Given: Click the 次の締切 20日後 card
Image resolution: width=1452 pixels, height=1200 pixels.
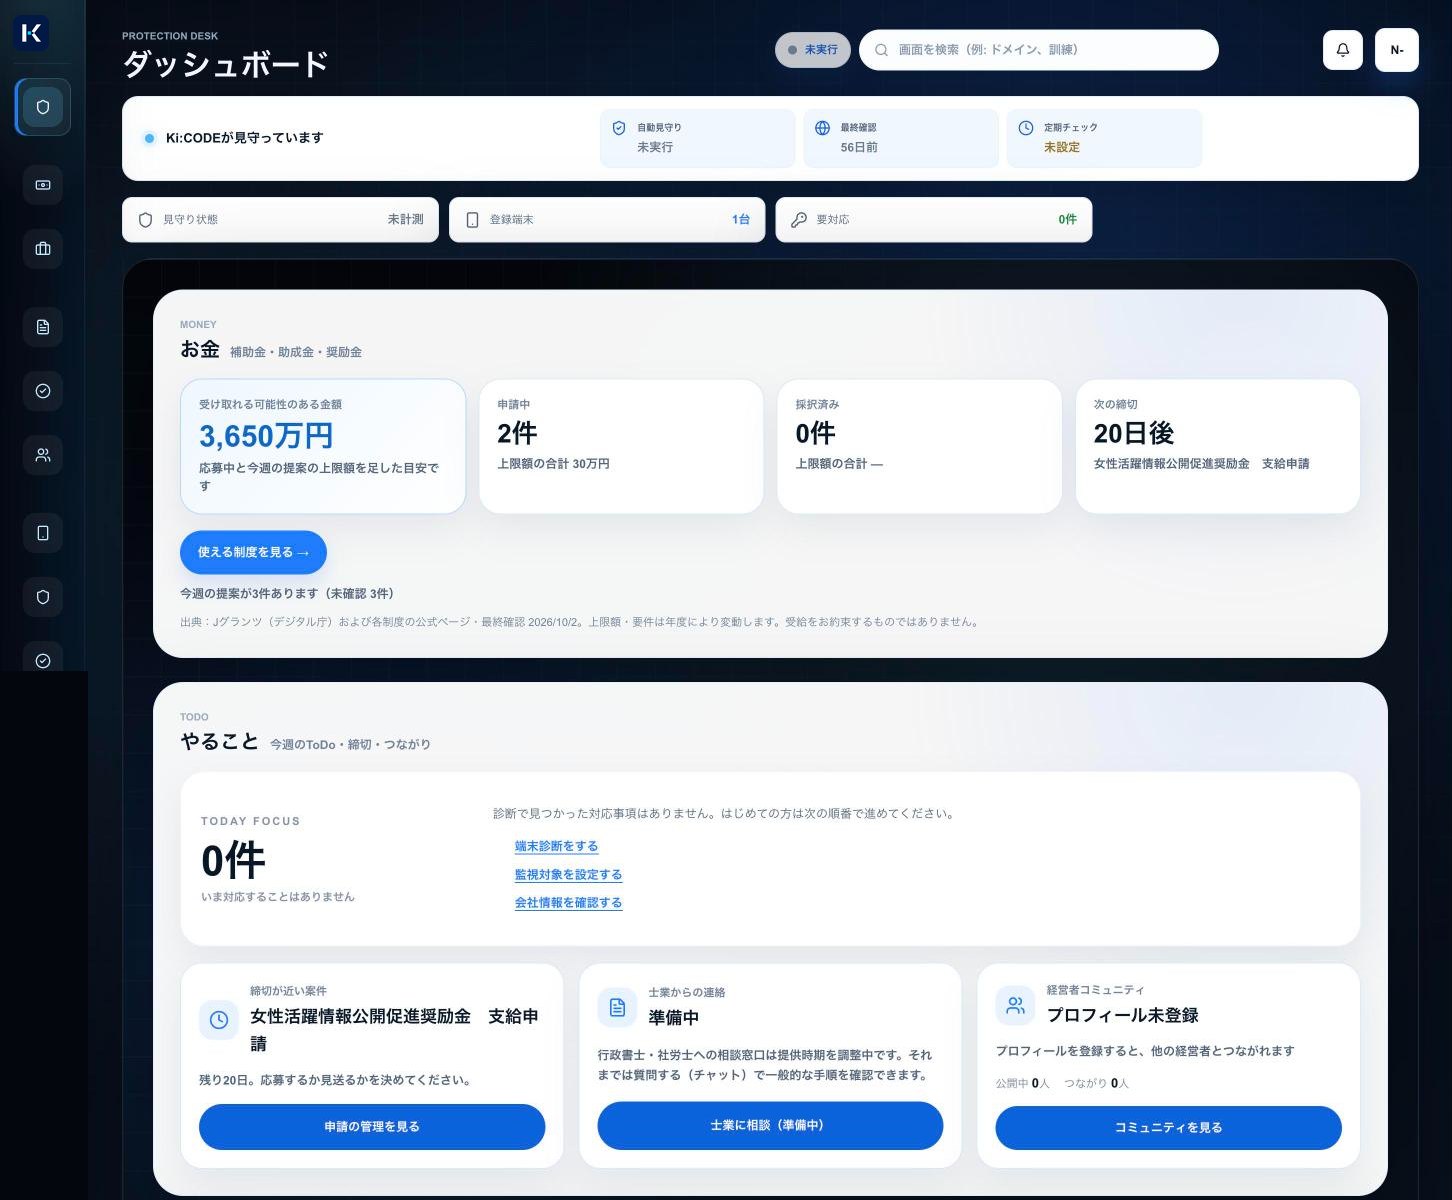Looking at the screenshot, I should point(1217,446).
